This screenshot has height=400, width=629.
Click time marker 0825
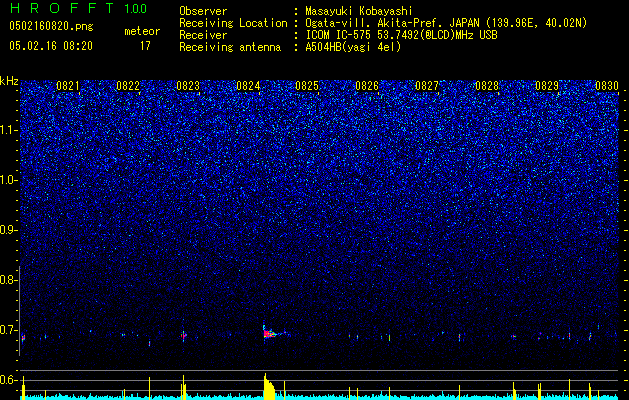[x=307, y=86]
